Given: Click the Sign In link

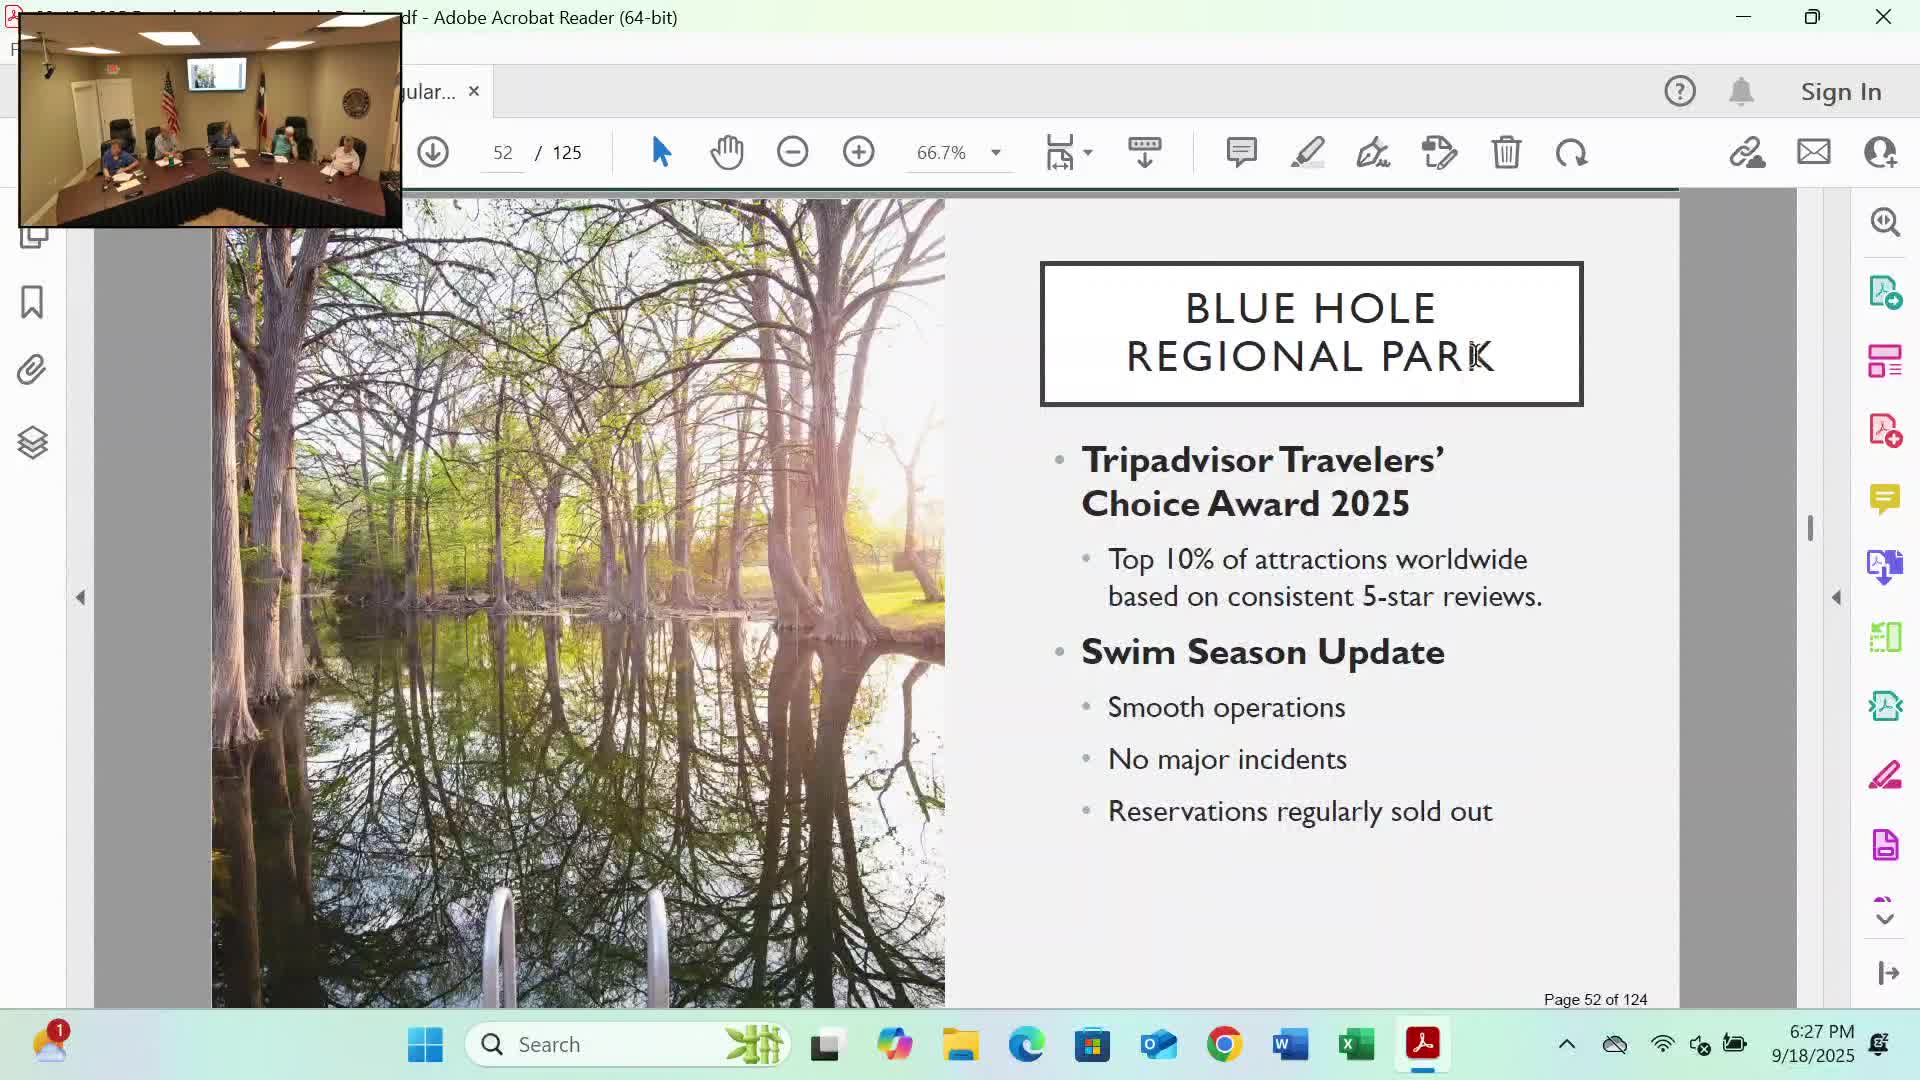Looking at the screenshot, I should [1840, 91].
